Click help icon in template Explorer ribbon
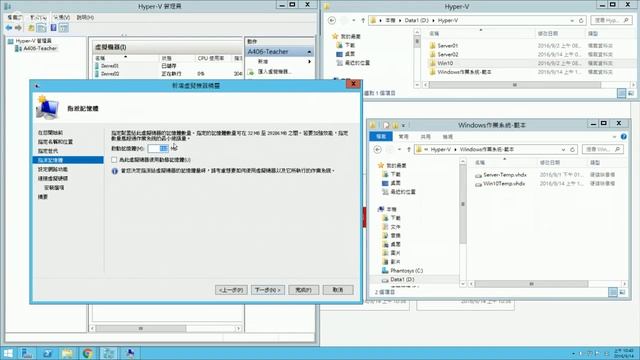 coord(624,137)
